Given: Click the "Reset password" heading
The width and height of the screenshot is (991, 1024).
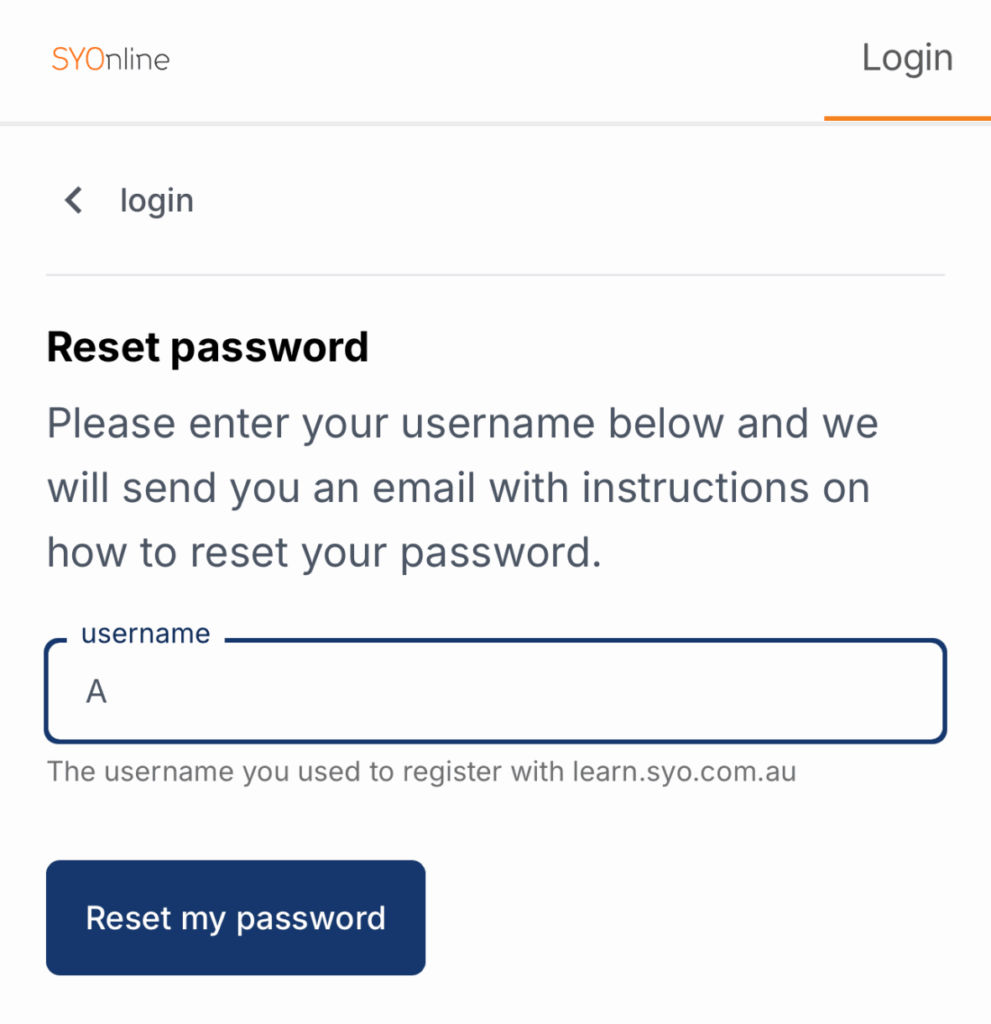Looking at the screenshot, I should click(208, 348).
